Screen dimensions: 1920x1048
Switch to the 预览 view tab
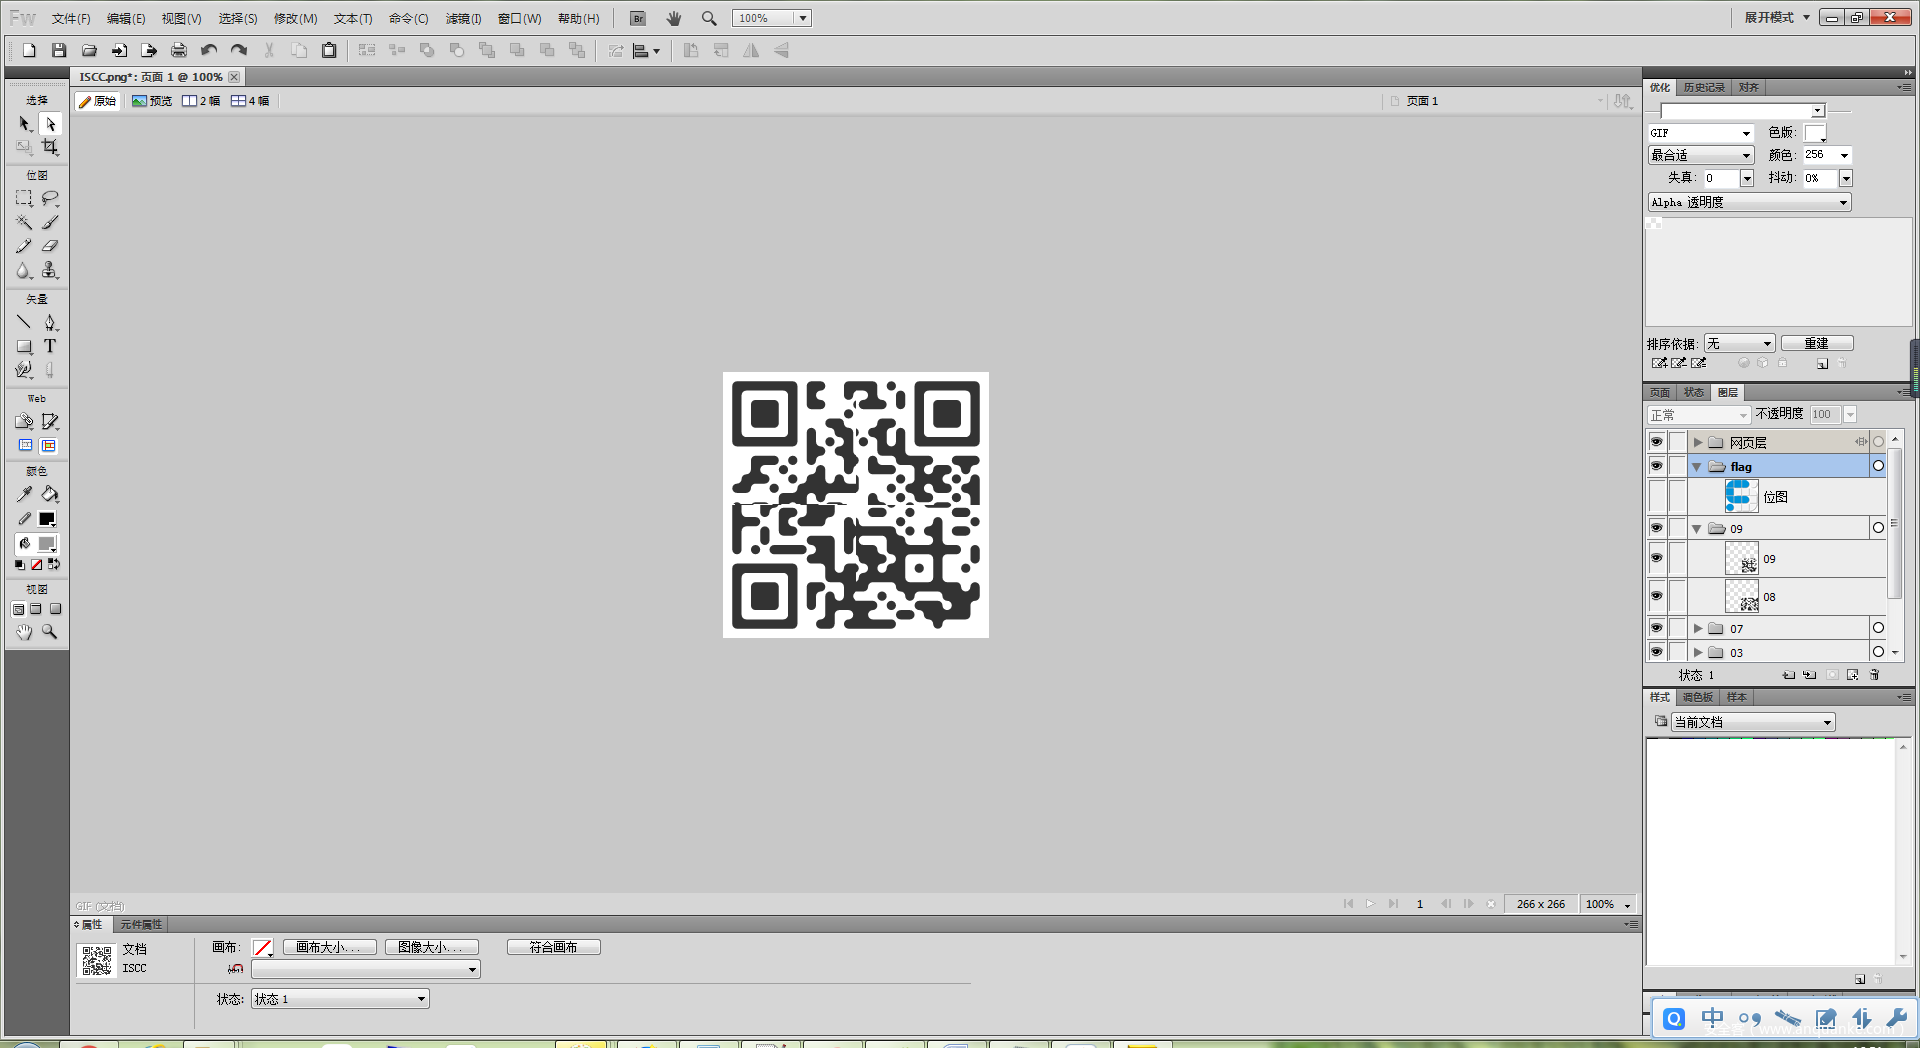click(x=152, y=101)
